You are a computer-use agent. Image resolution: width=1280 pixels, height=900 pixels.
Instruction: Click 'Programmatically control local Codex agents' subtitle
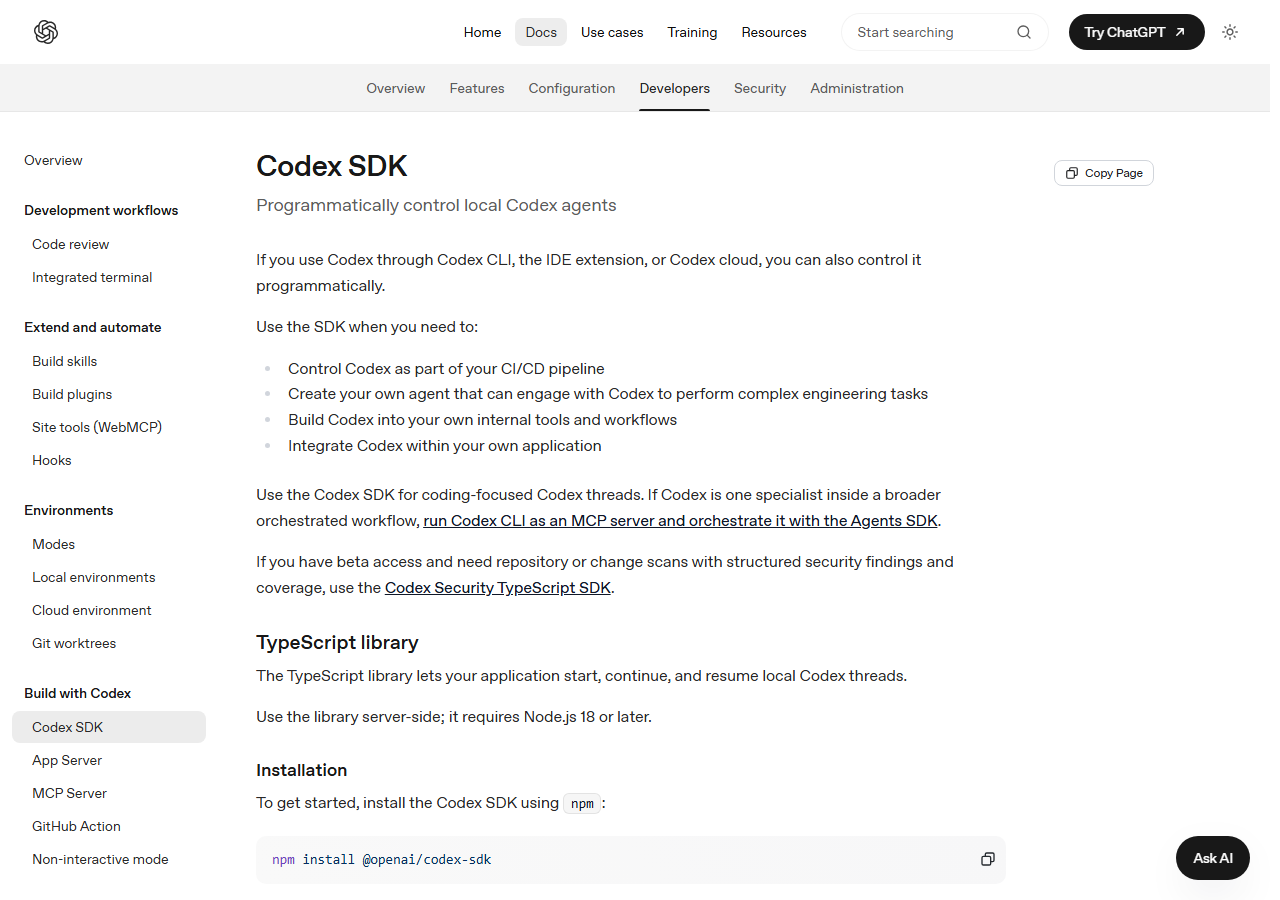[436, 205]
